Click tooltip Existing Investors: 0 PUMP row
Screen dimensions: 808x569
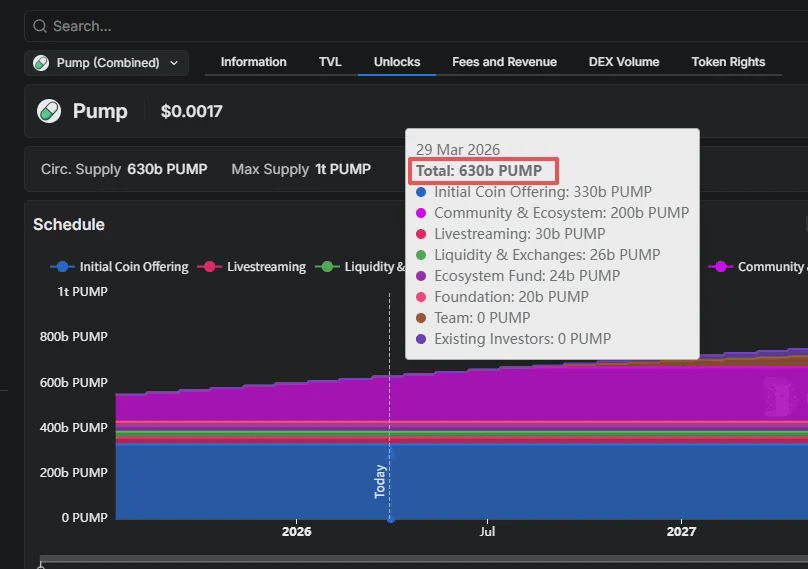513,339
